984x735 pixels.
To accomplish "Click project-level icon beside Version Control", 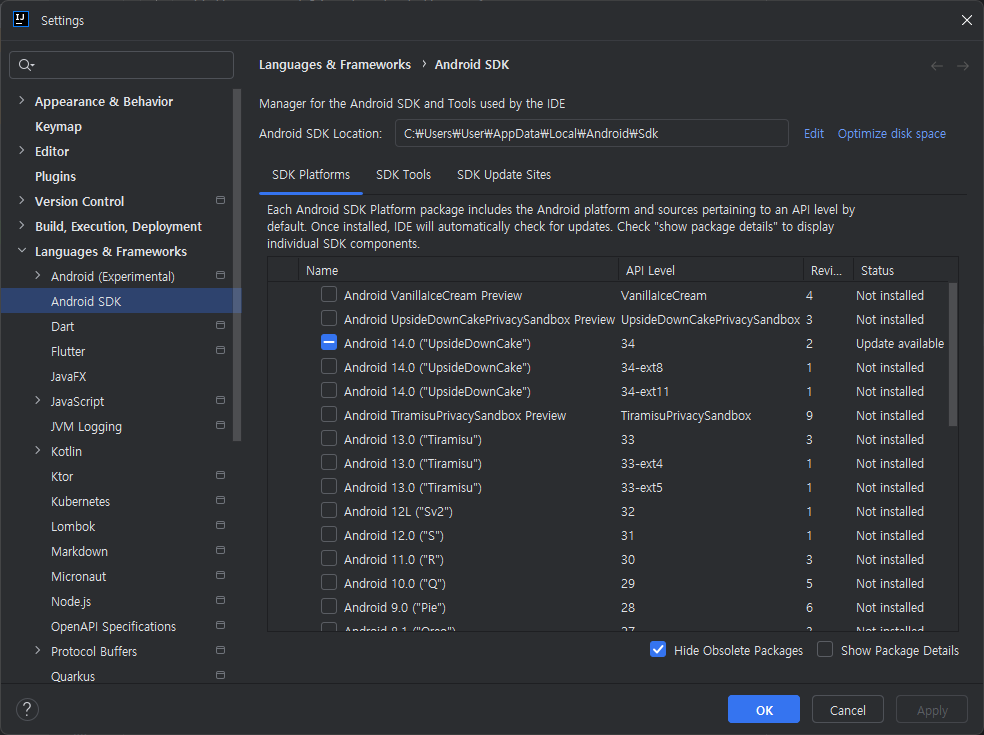I will [x=220, y=200].
